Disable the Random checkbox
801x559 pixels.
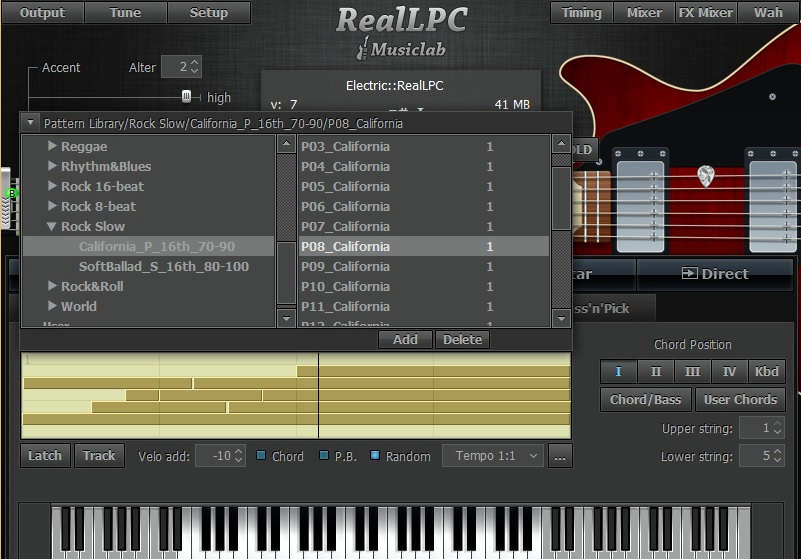pos(375,456)
